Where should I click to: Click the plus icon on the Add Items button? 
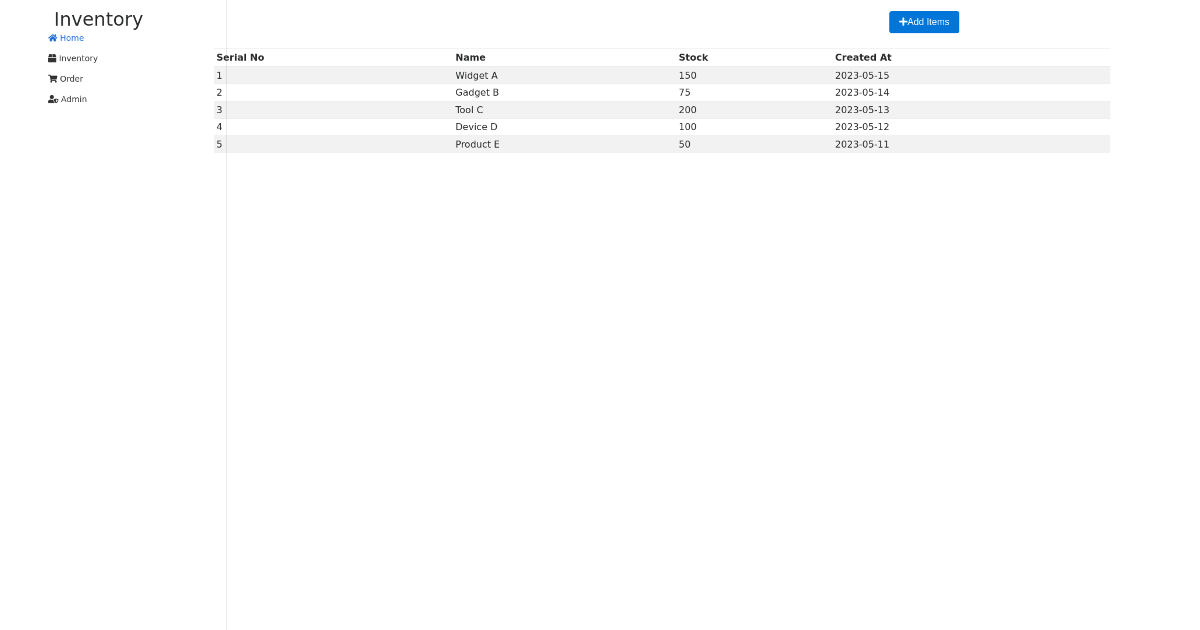coord(903,21)
